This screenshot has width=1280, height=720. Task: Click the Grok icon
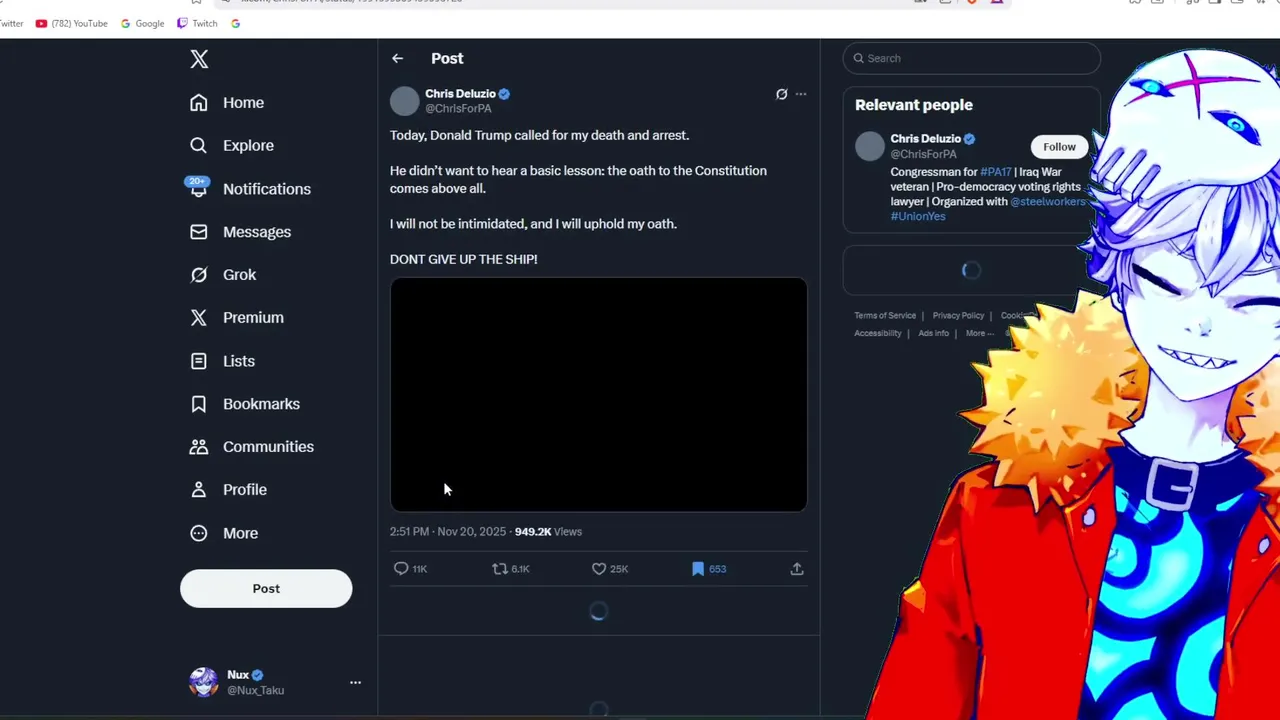pyautogui.click(x=199, y=275)
